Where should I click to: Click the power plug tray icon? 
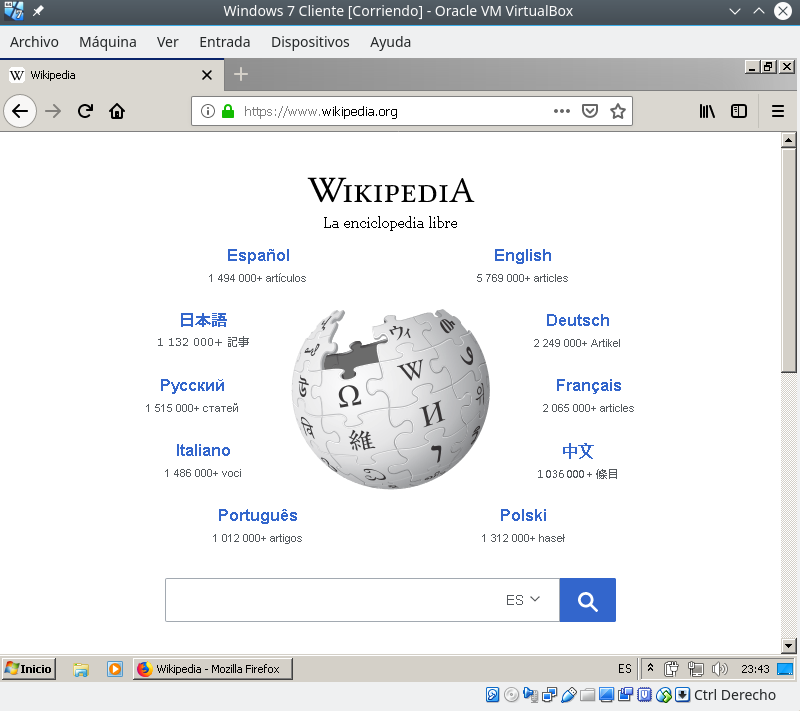pos(671,669)
